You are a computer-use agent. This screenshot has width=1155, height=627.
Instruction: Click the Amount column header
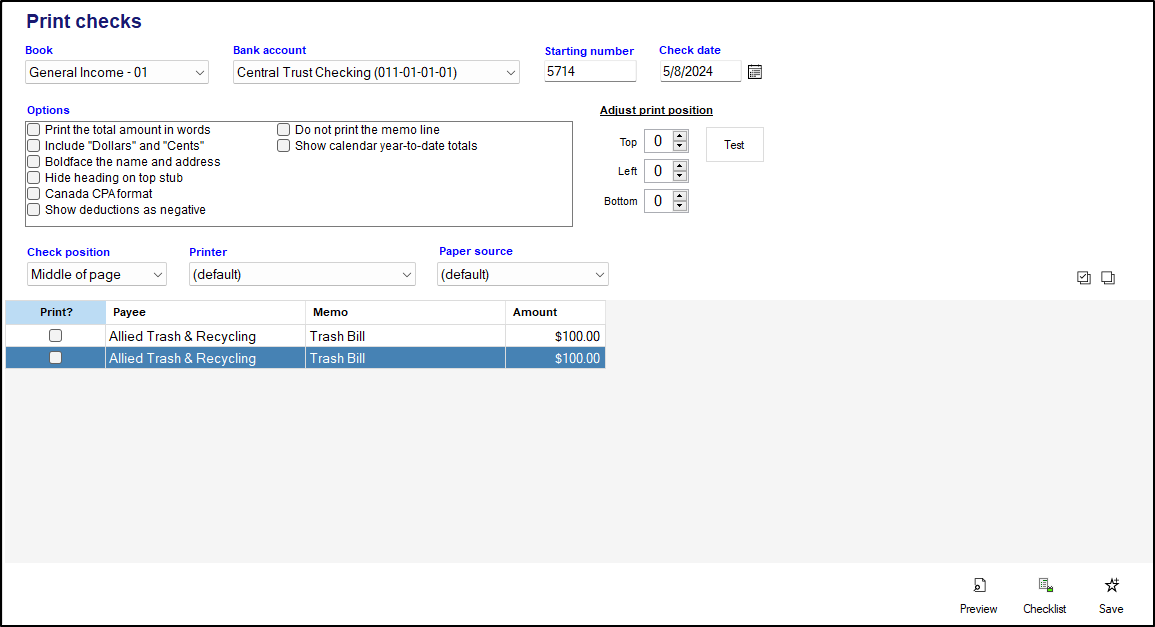pyautogui.click(x=555, y=313)
